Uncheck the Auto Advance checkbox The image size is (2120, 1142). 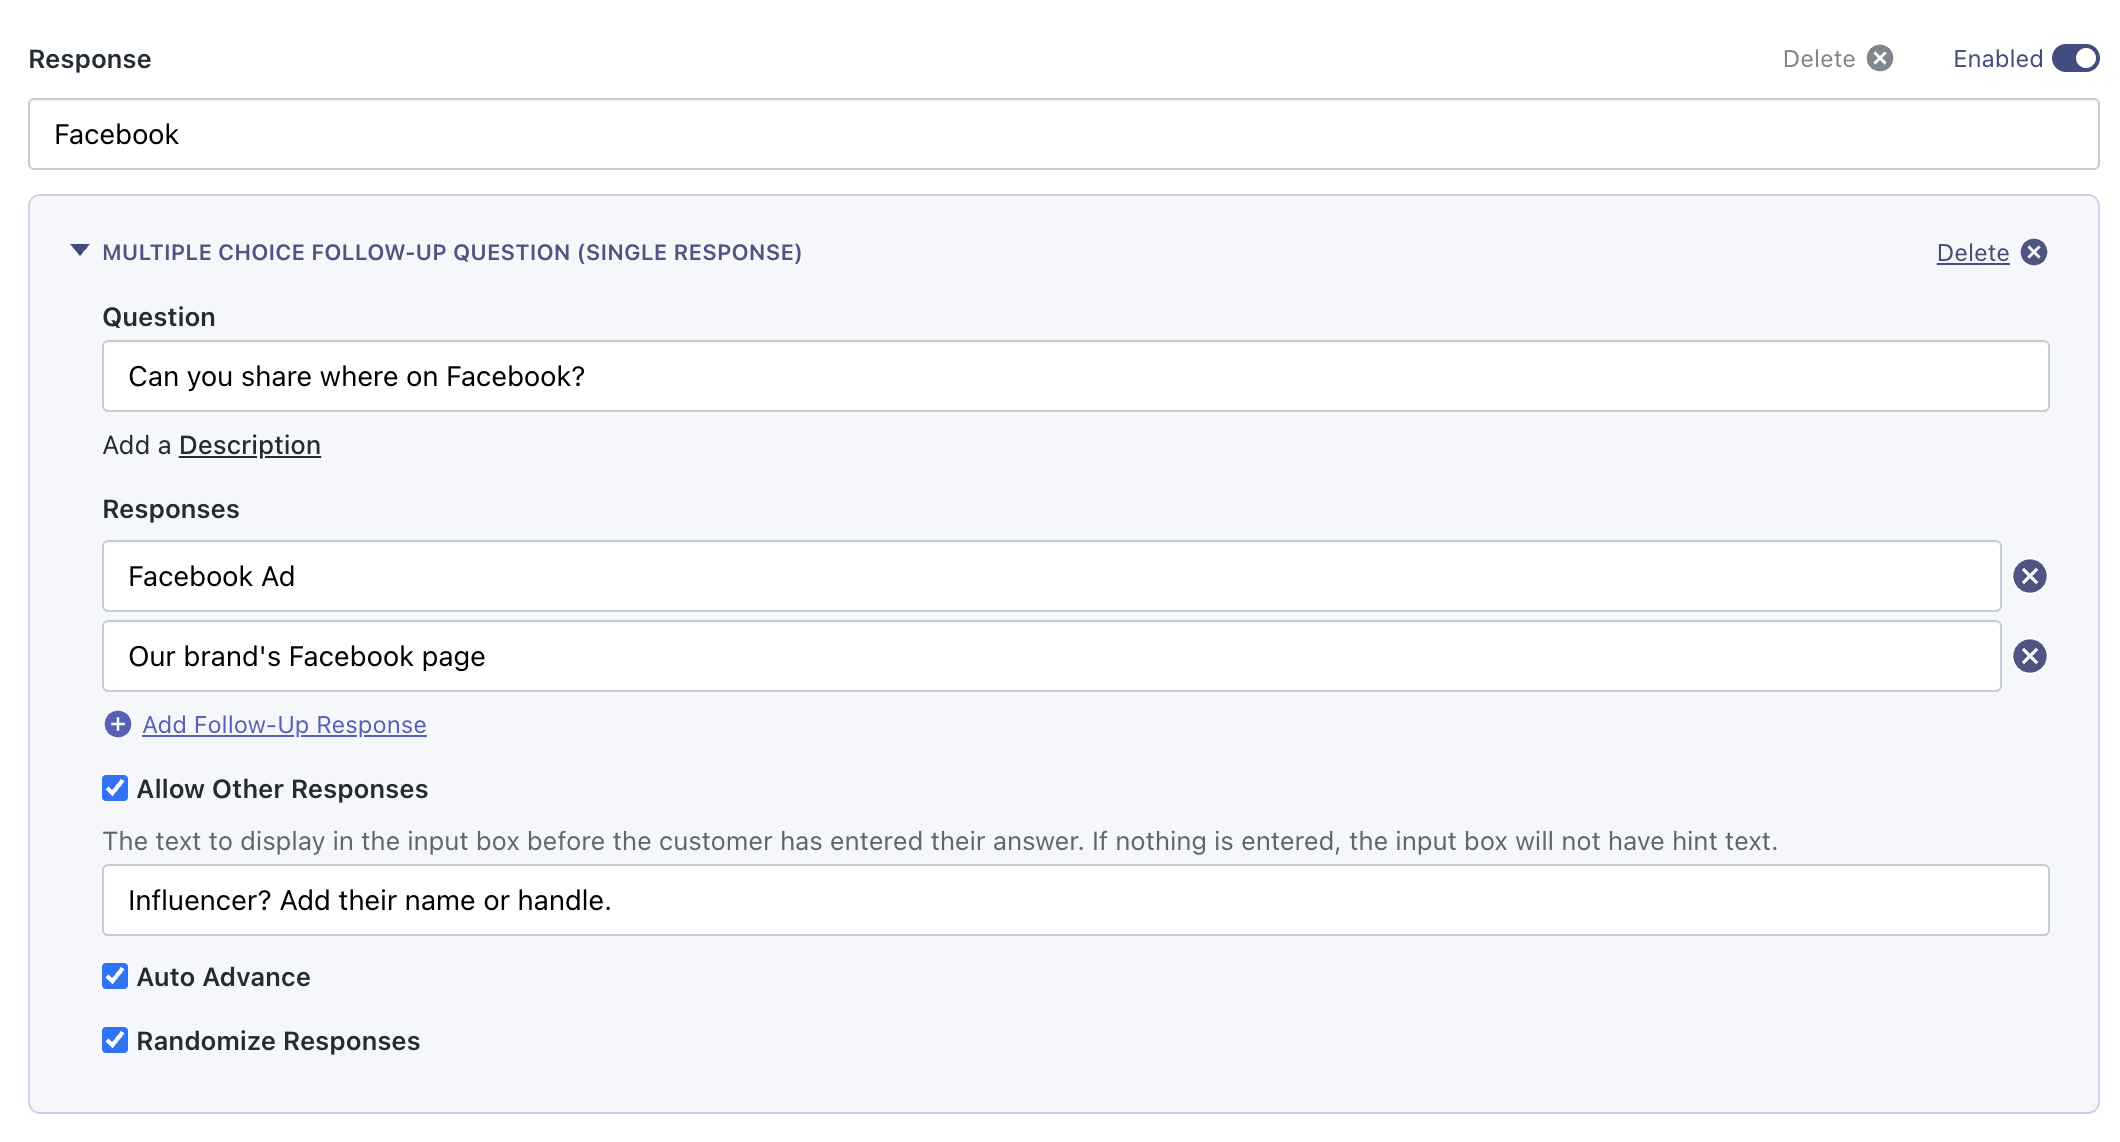click(115, 976)
